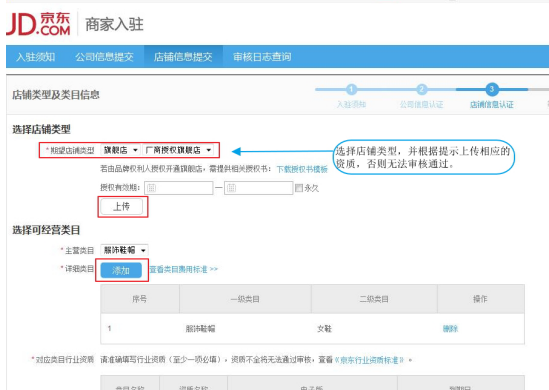Open the 京东行业资质标准 link
549x390 pixels.
tap(369, 360)
